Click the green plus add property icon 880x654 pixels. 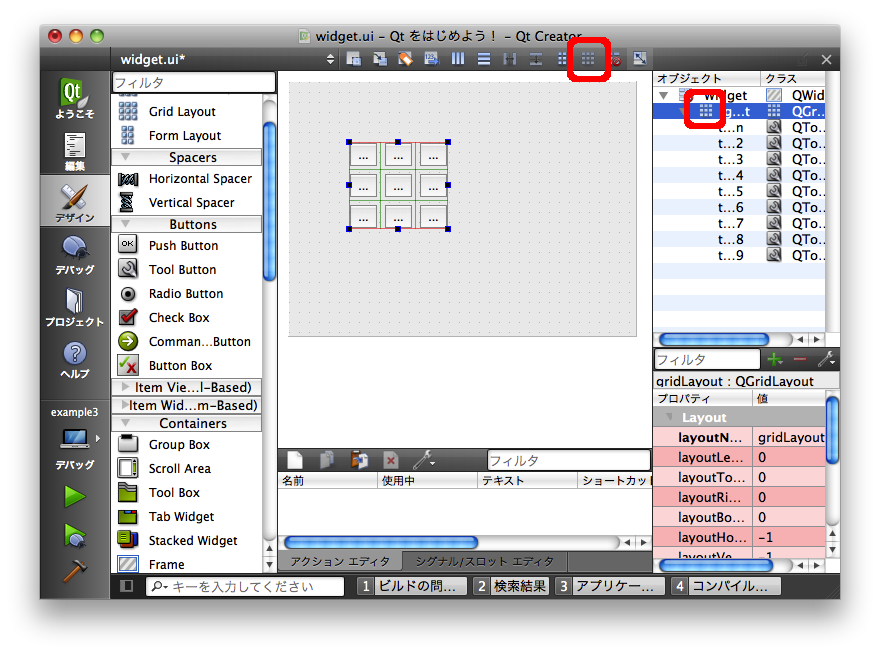[x=774, y=359]
